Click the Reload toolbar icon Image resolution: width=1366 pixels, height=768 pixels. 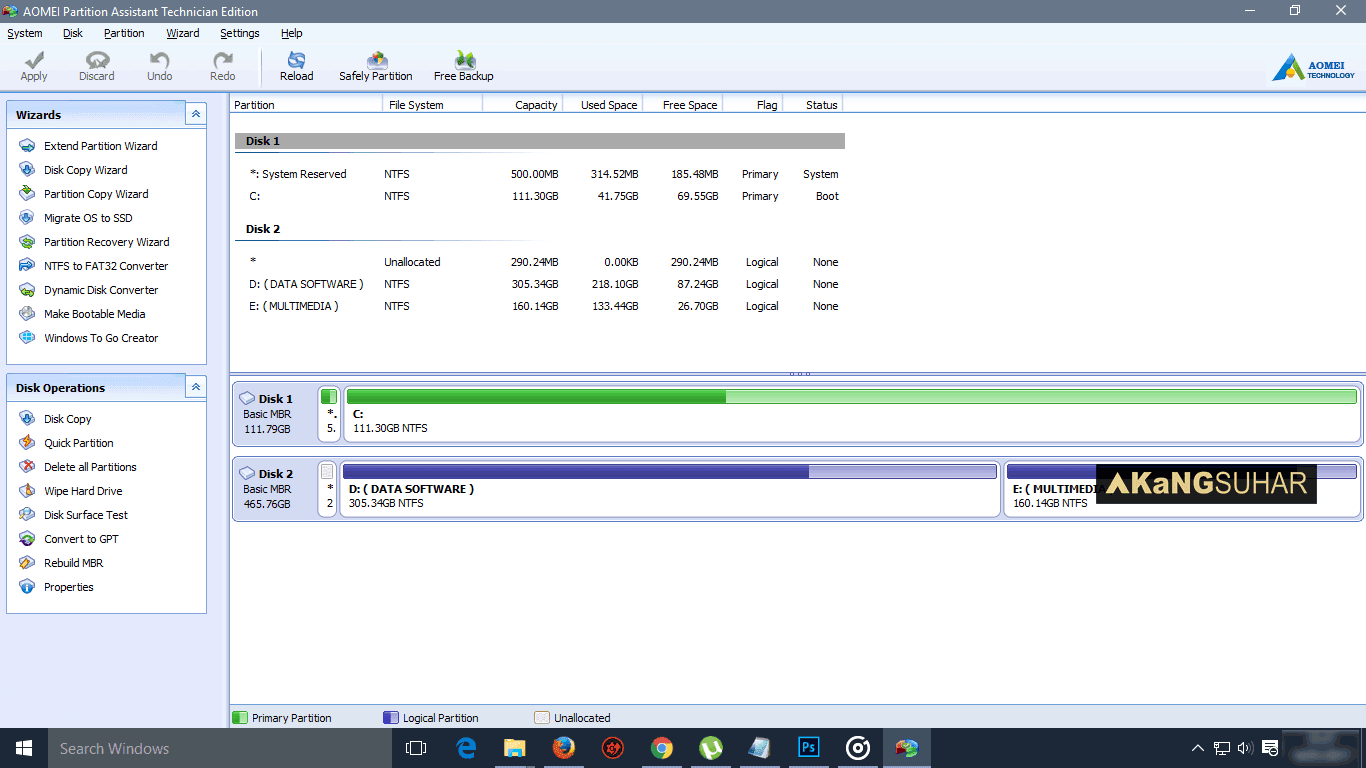tap(296, 67)
